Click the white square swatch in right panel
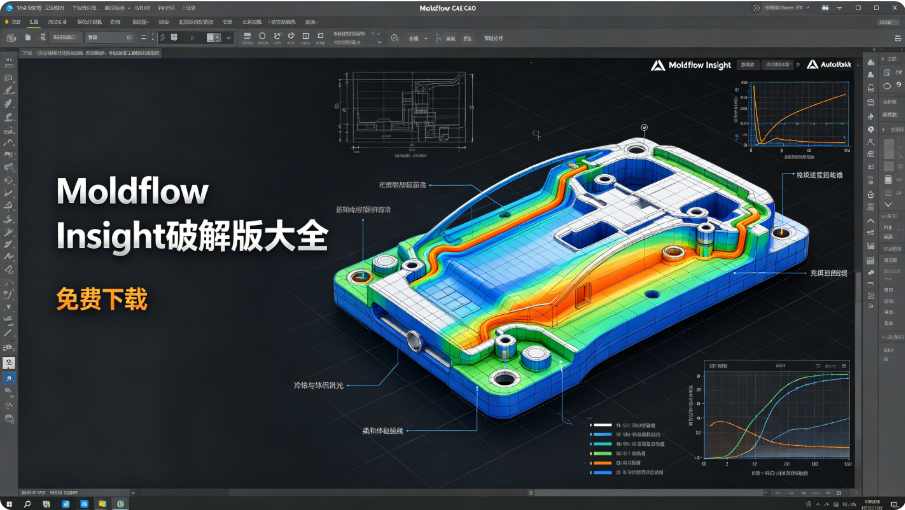Screen dimensions: 905x510 coord(888,180)
